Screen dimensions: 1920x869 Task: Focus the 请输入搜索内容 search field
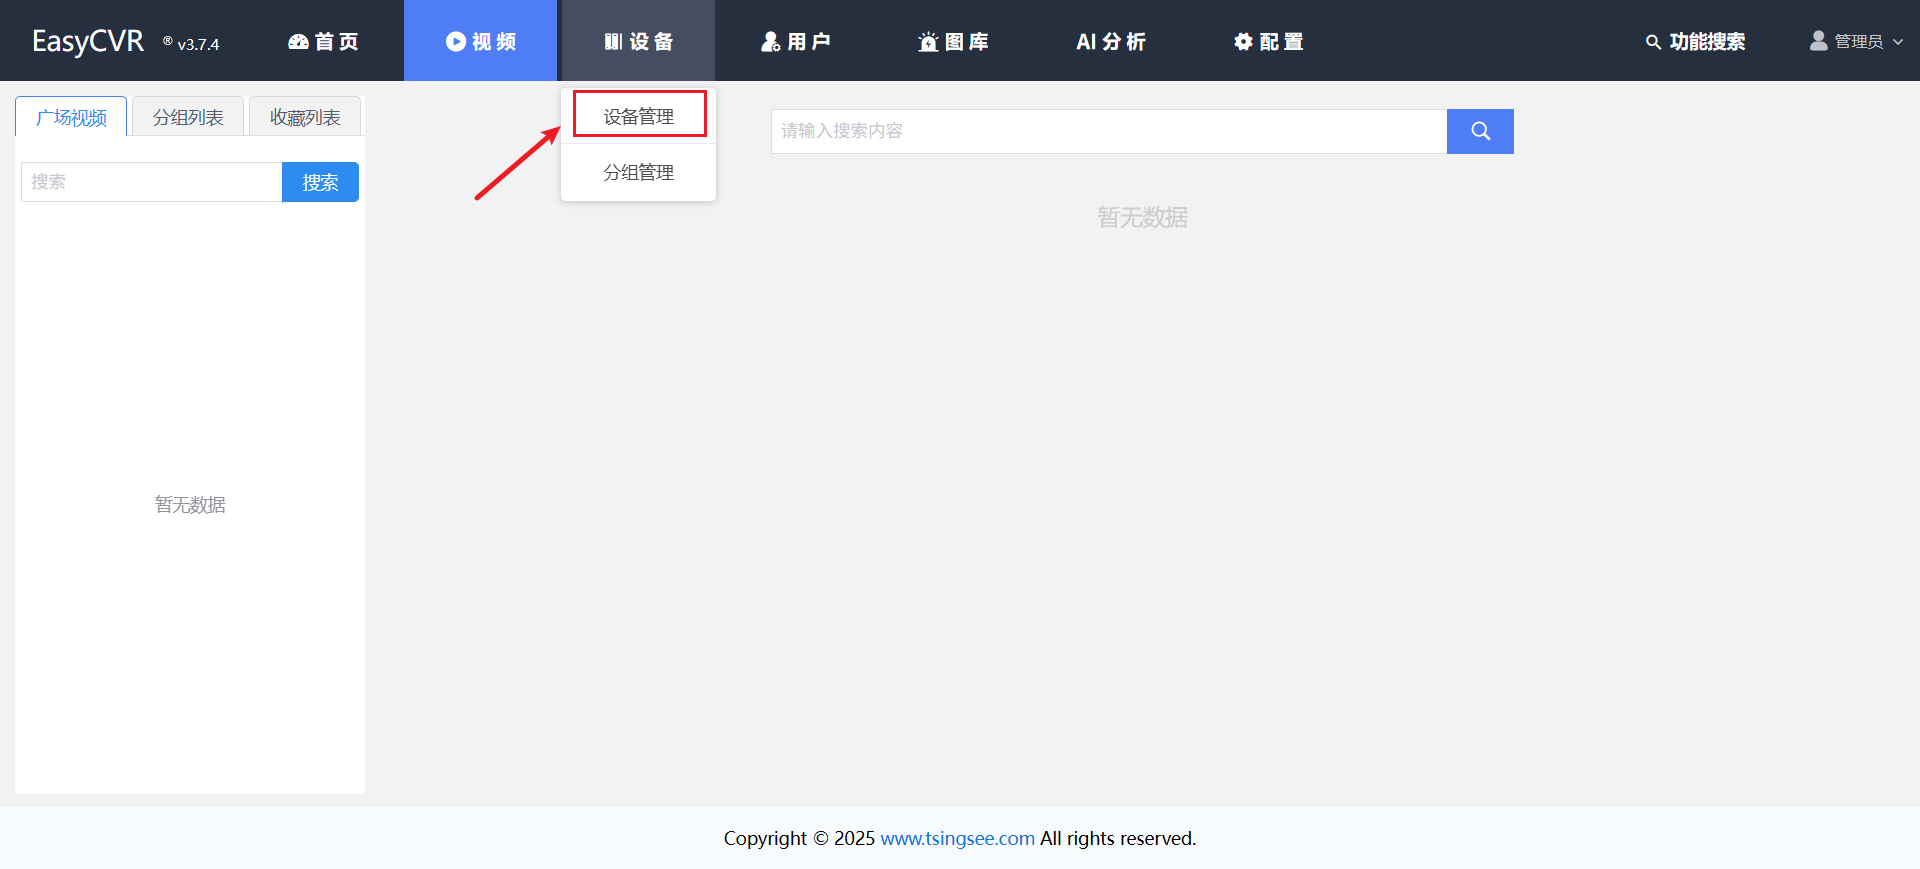(1108, 131)
